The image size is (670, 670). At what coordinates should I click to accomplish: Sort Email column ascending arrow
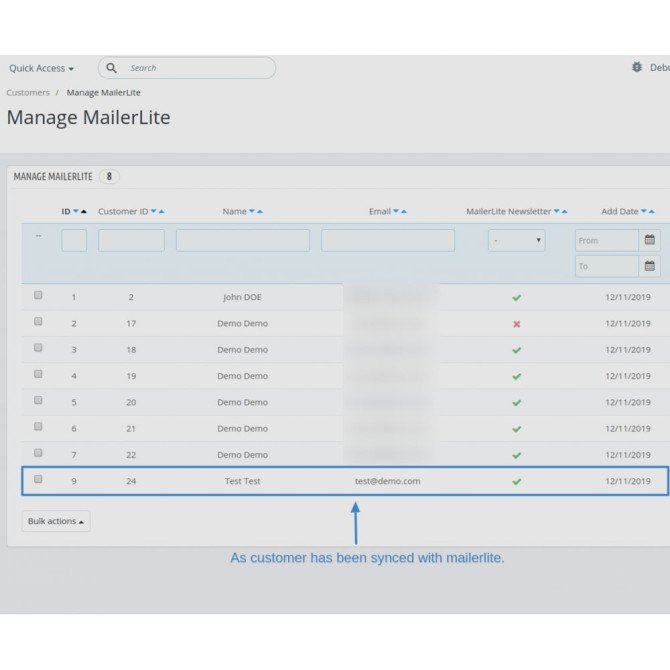[404, 212]
